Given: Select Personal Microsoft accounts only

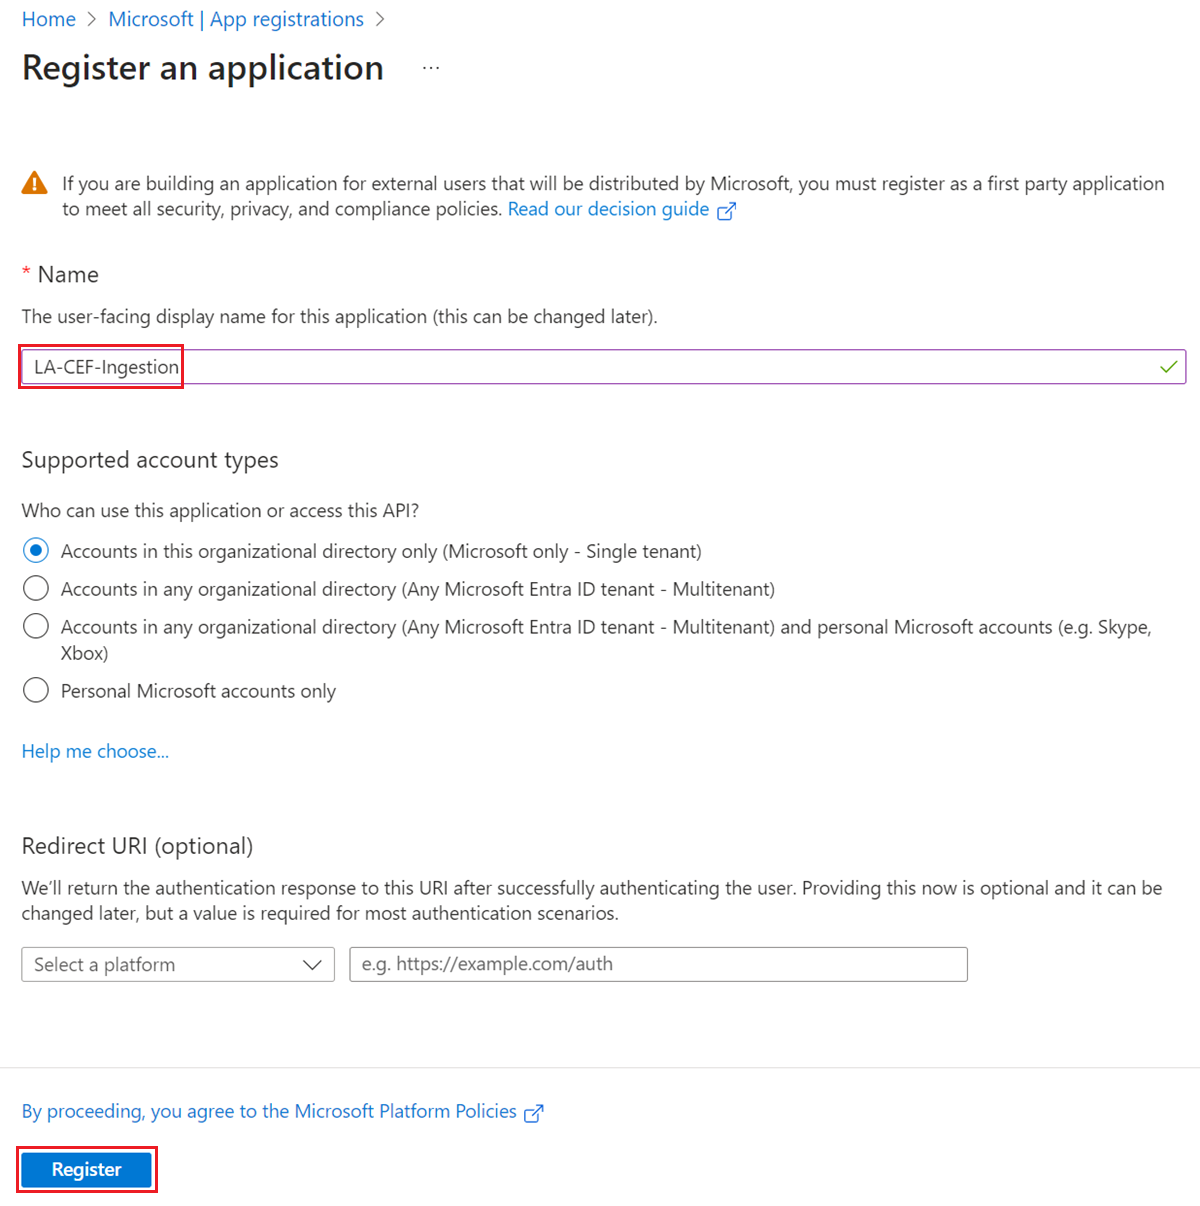Looking at the screenshot, I should pyautogui.click(x=36, y=690).
